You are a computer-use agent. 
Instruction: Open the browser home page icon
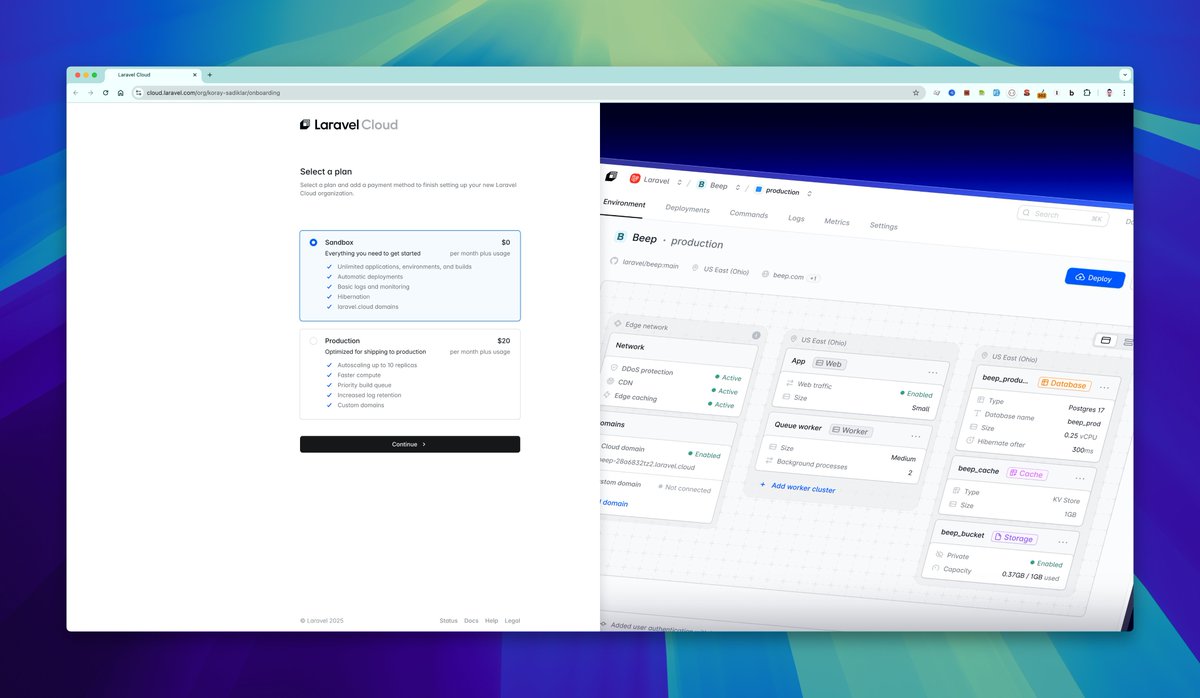tap(120, 92)
